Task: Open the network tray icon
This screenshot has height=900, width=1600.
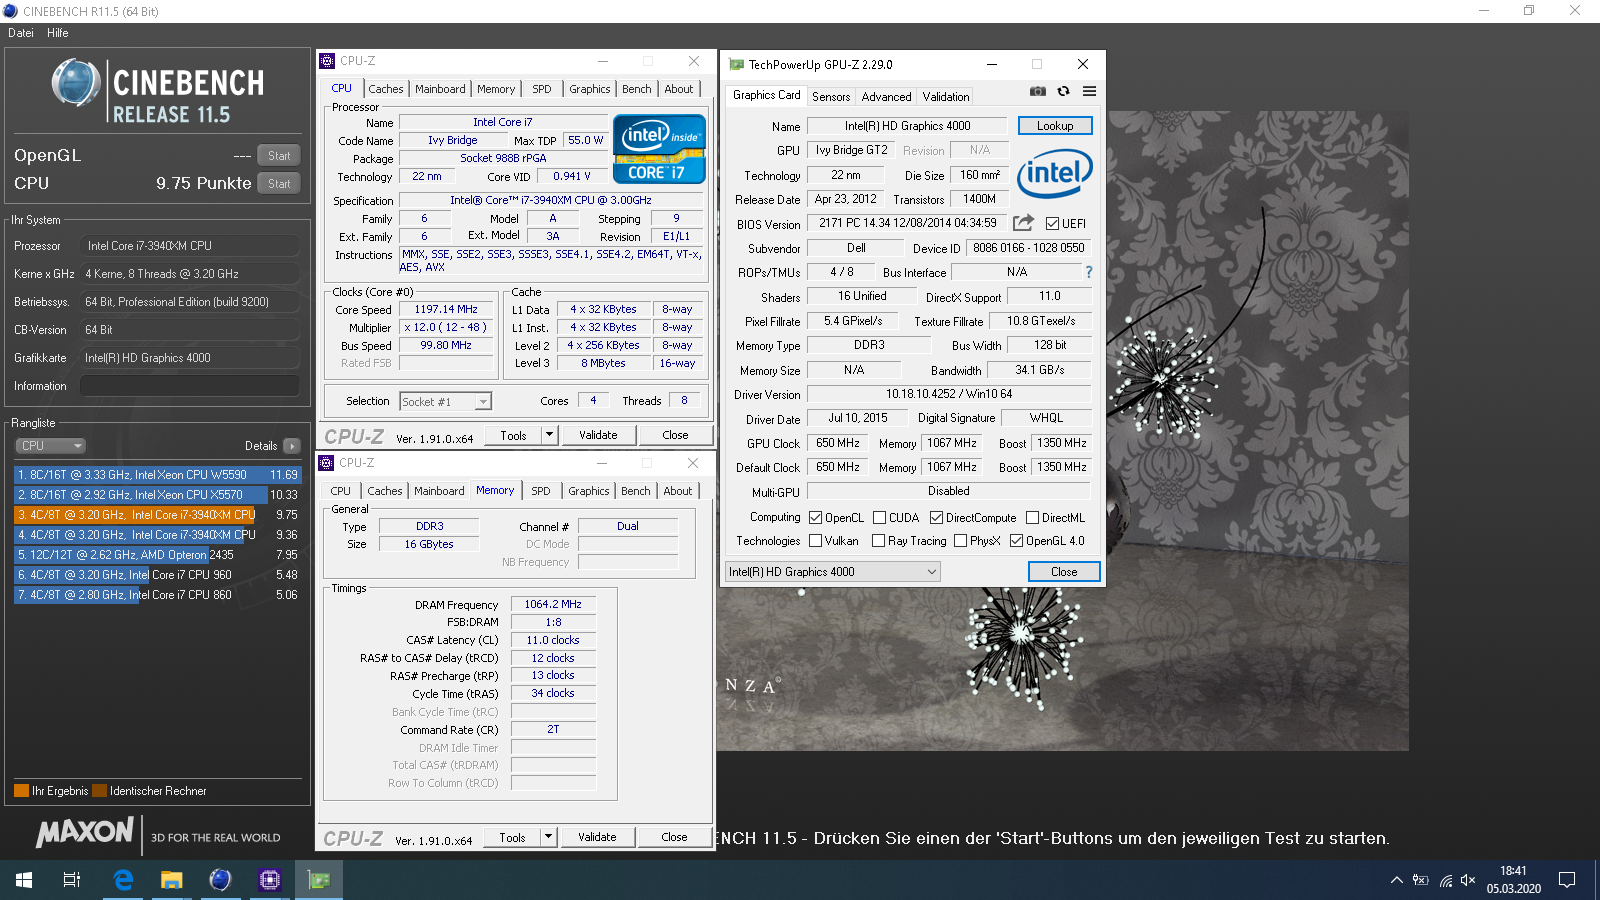Action: [x=1445, y=880]
